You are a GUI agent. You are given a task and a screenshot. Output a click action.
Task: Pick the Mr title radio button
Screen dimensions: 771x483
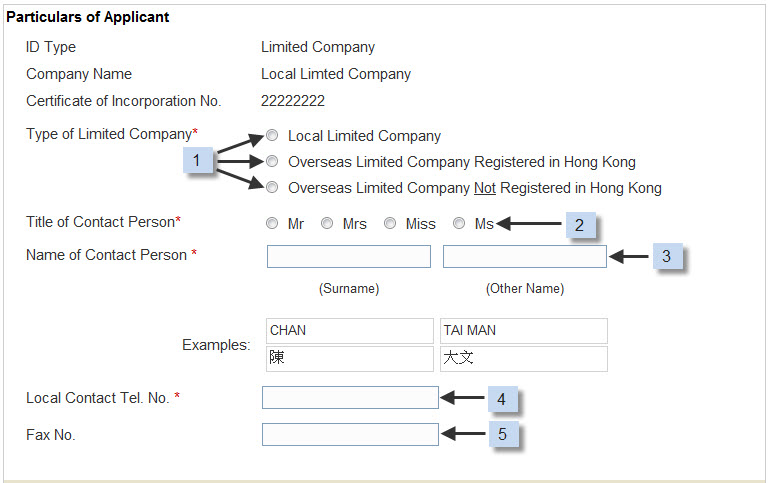point(272,223)
